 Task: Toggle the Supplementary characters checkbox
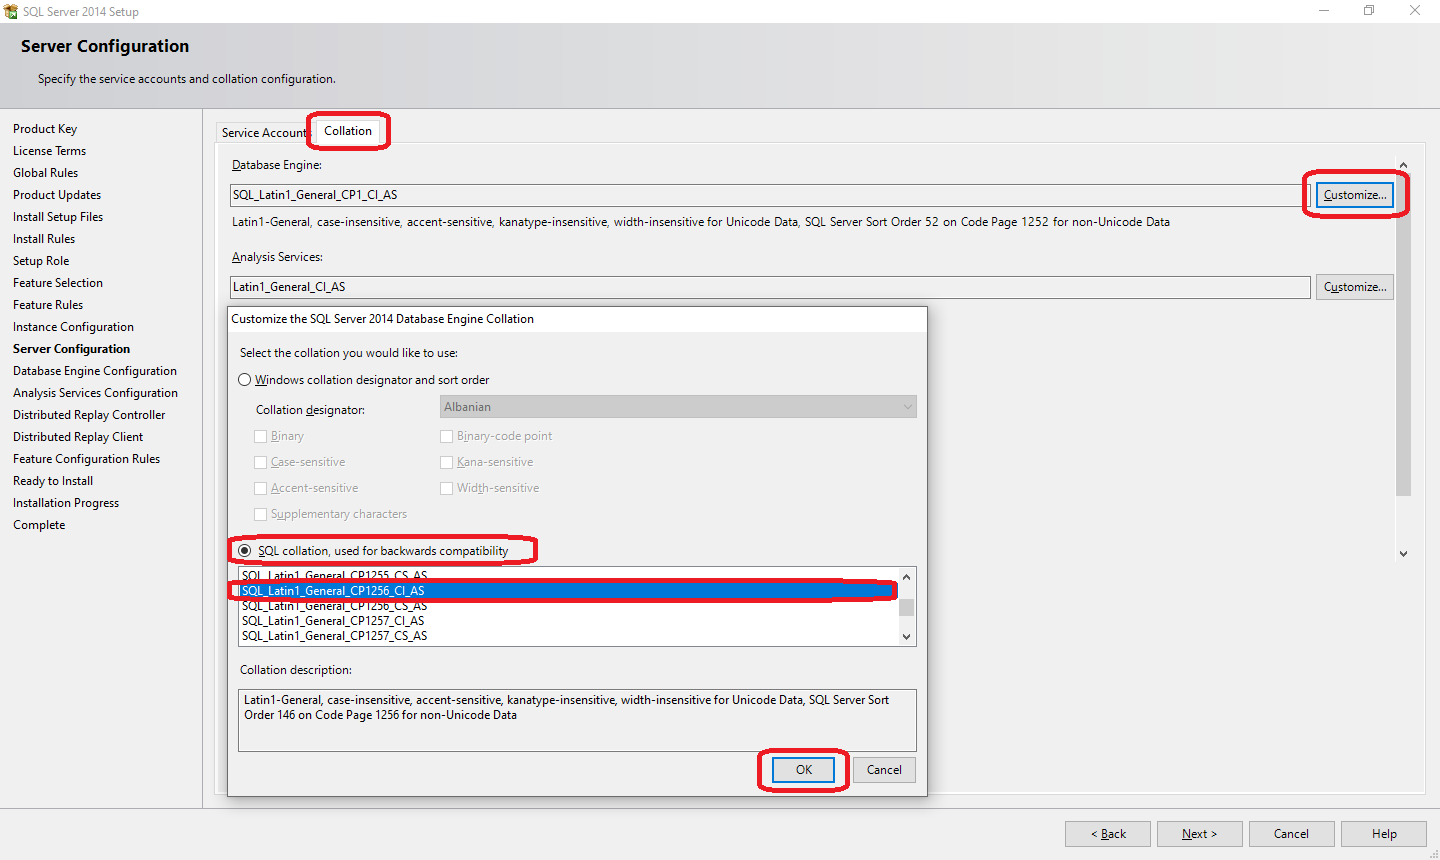tap(261, 514)
